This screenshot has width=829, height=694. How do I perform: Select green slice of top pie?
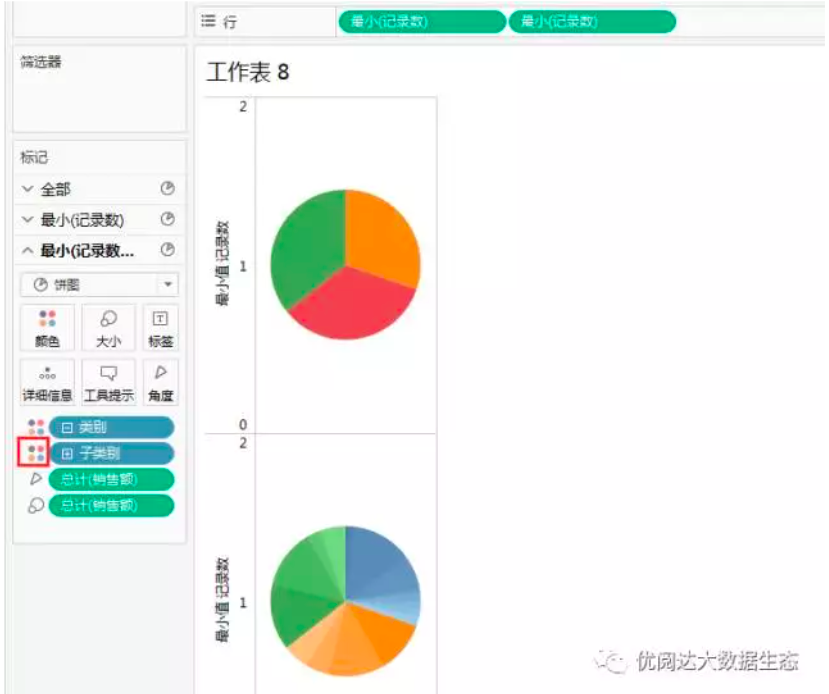click(309, 246)
